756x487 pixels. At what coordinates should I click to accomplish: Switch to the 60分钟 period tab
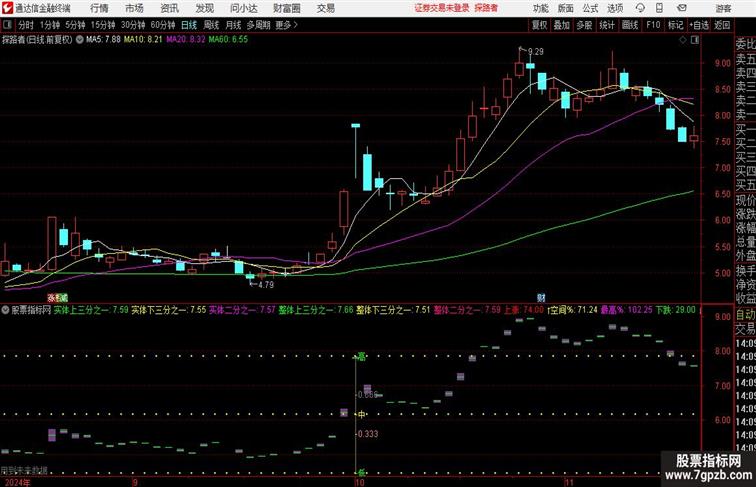[163, 25]
